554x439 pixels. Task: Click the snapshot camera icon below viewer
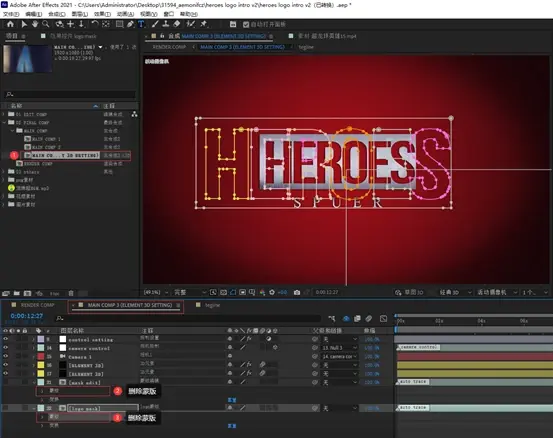pyautogui.click(x=297, y=292)
